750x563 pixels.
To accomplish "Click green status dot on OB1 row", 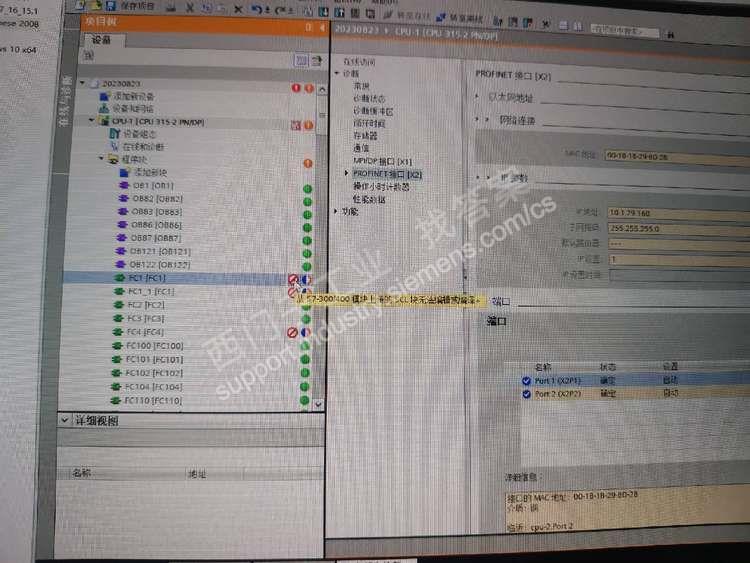I will click(307, 189).
